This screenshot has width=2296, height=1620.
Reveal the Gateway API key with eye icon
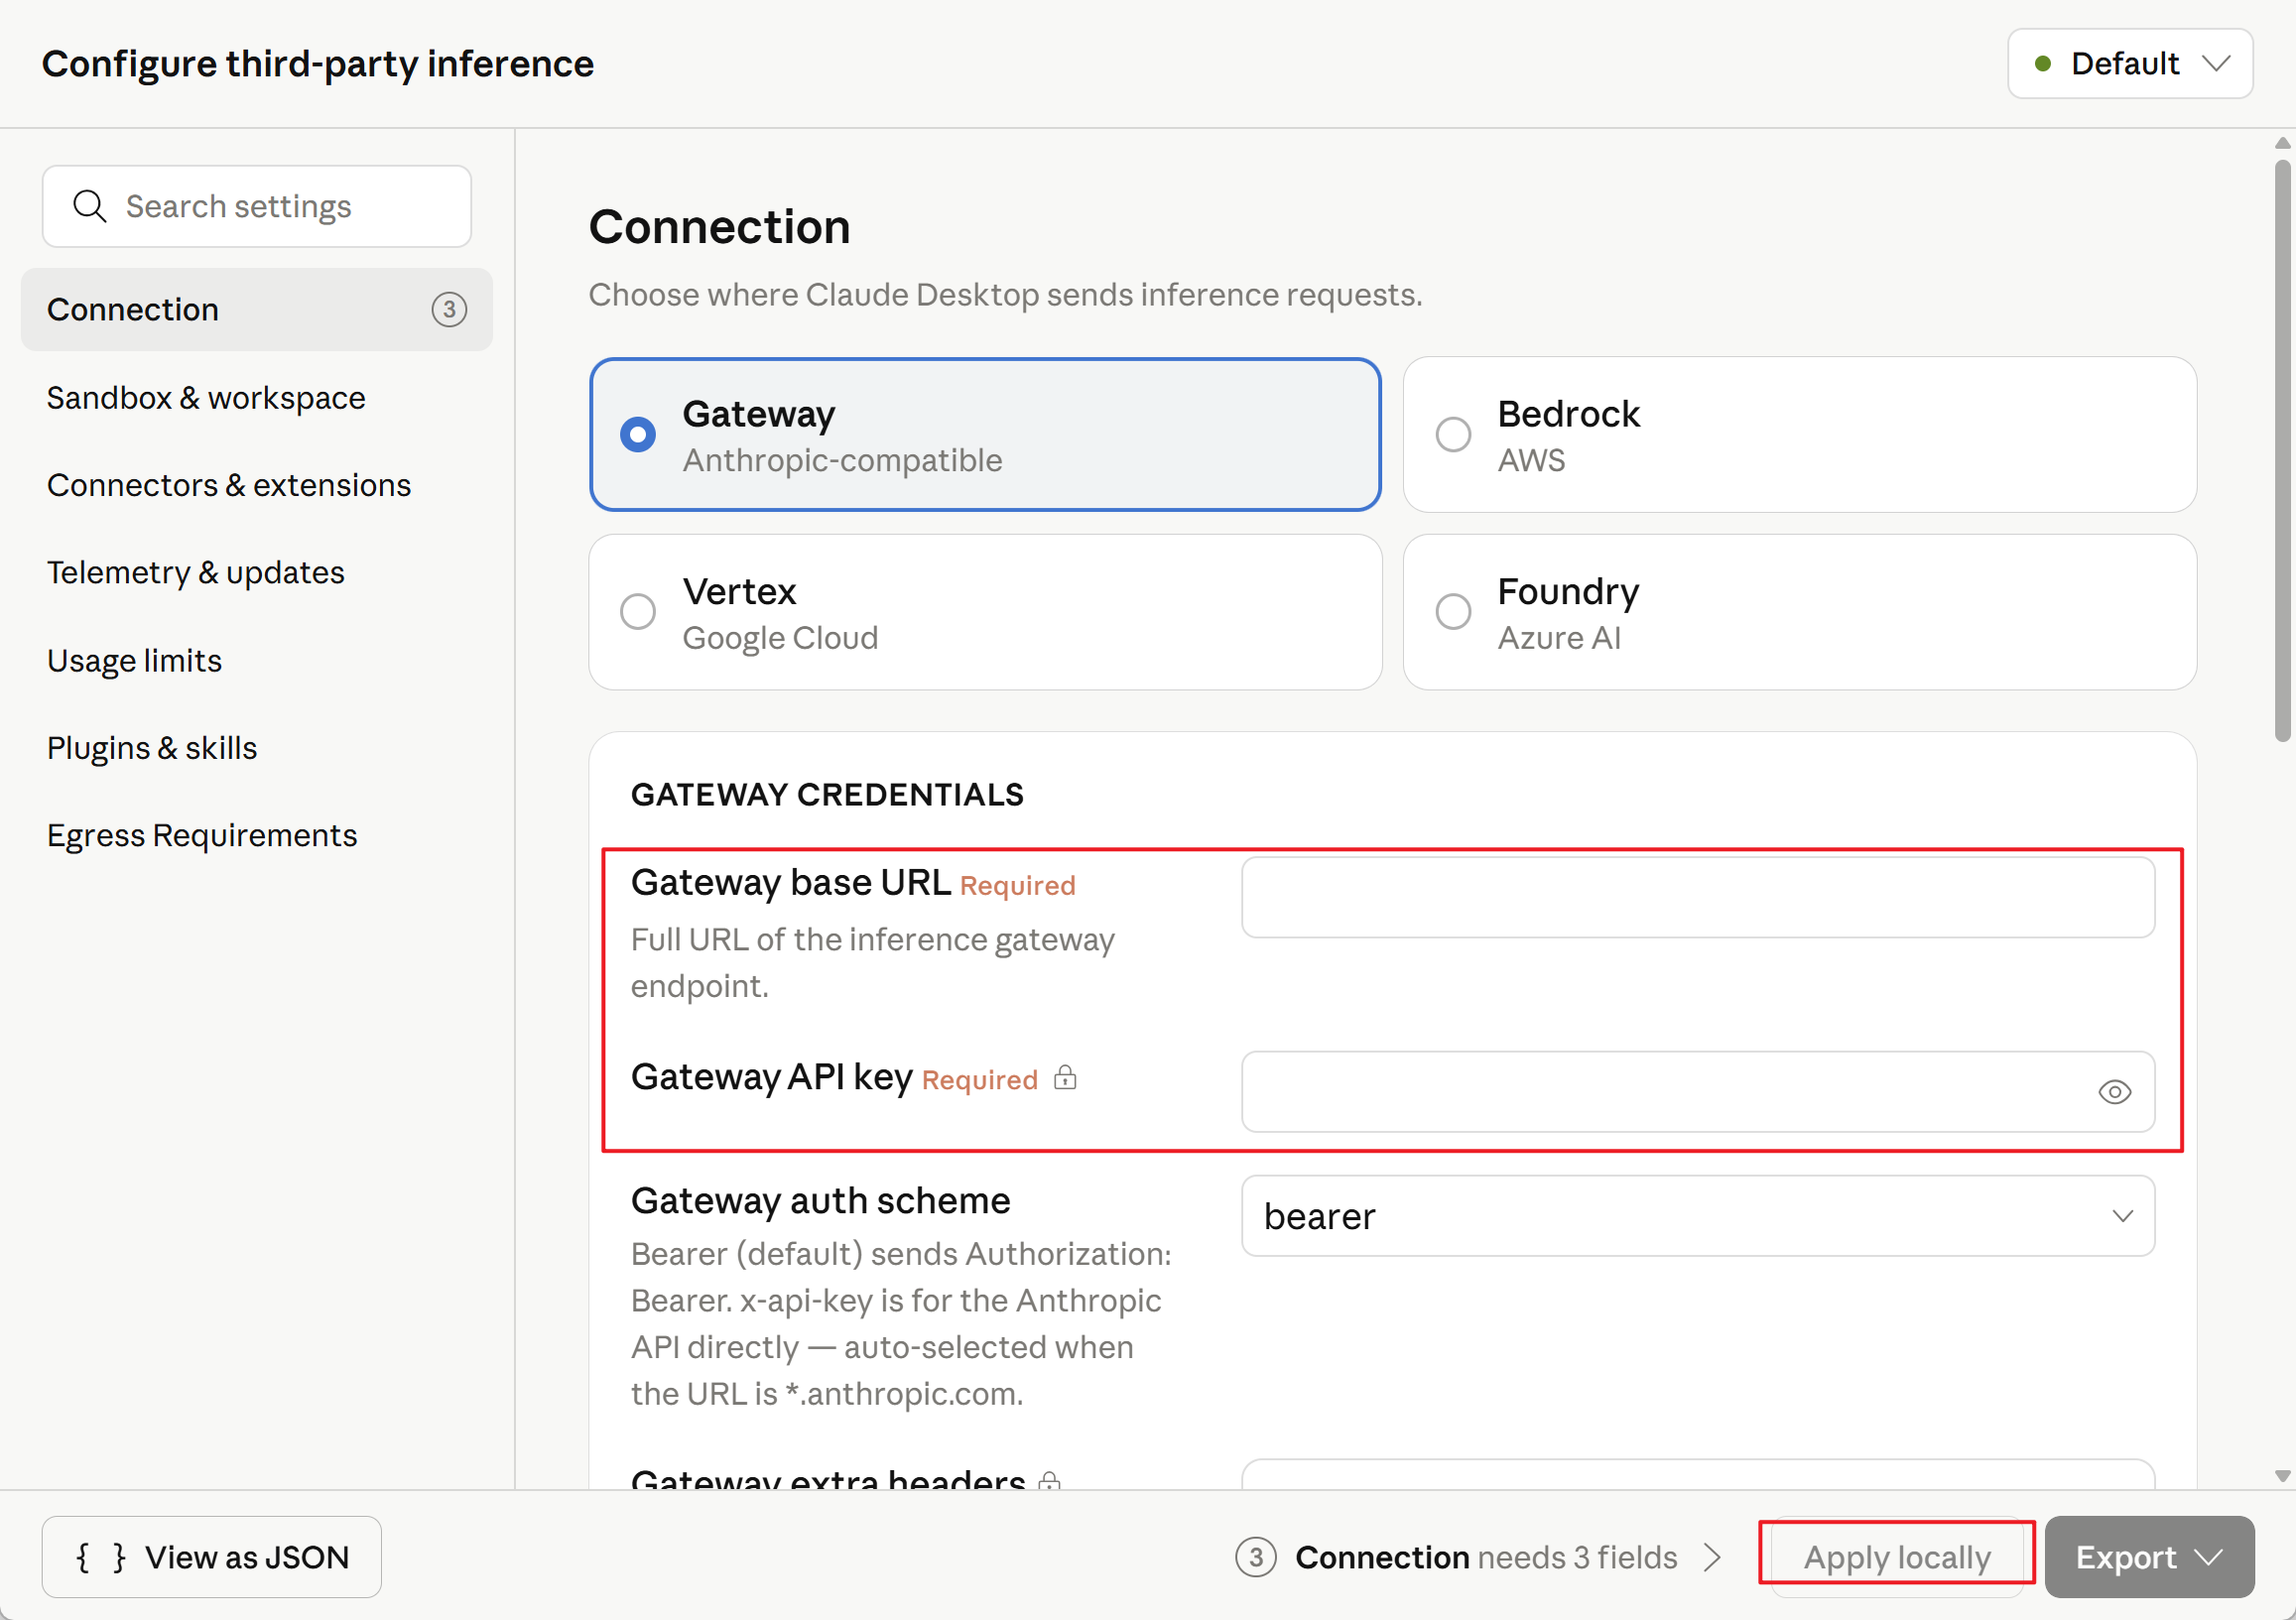[x=2114, y=1091]
